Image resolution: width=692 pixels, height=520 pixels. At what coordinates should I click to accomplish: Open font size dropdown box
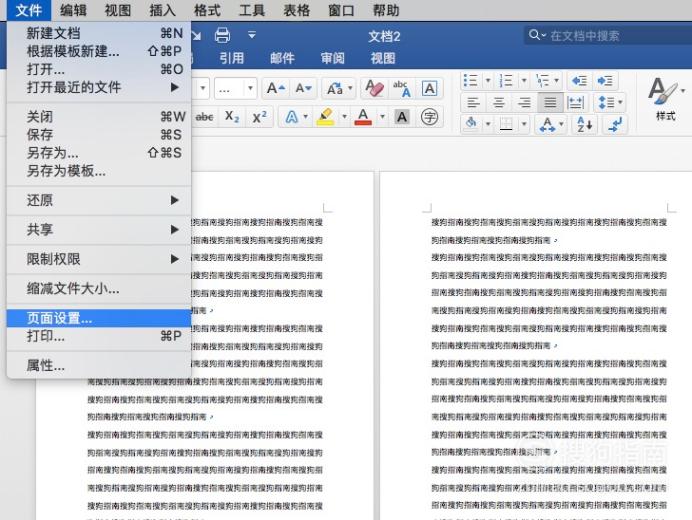235,89
